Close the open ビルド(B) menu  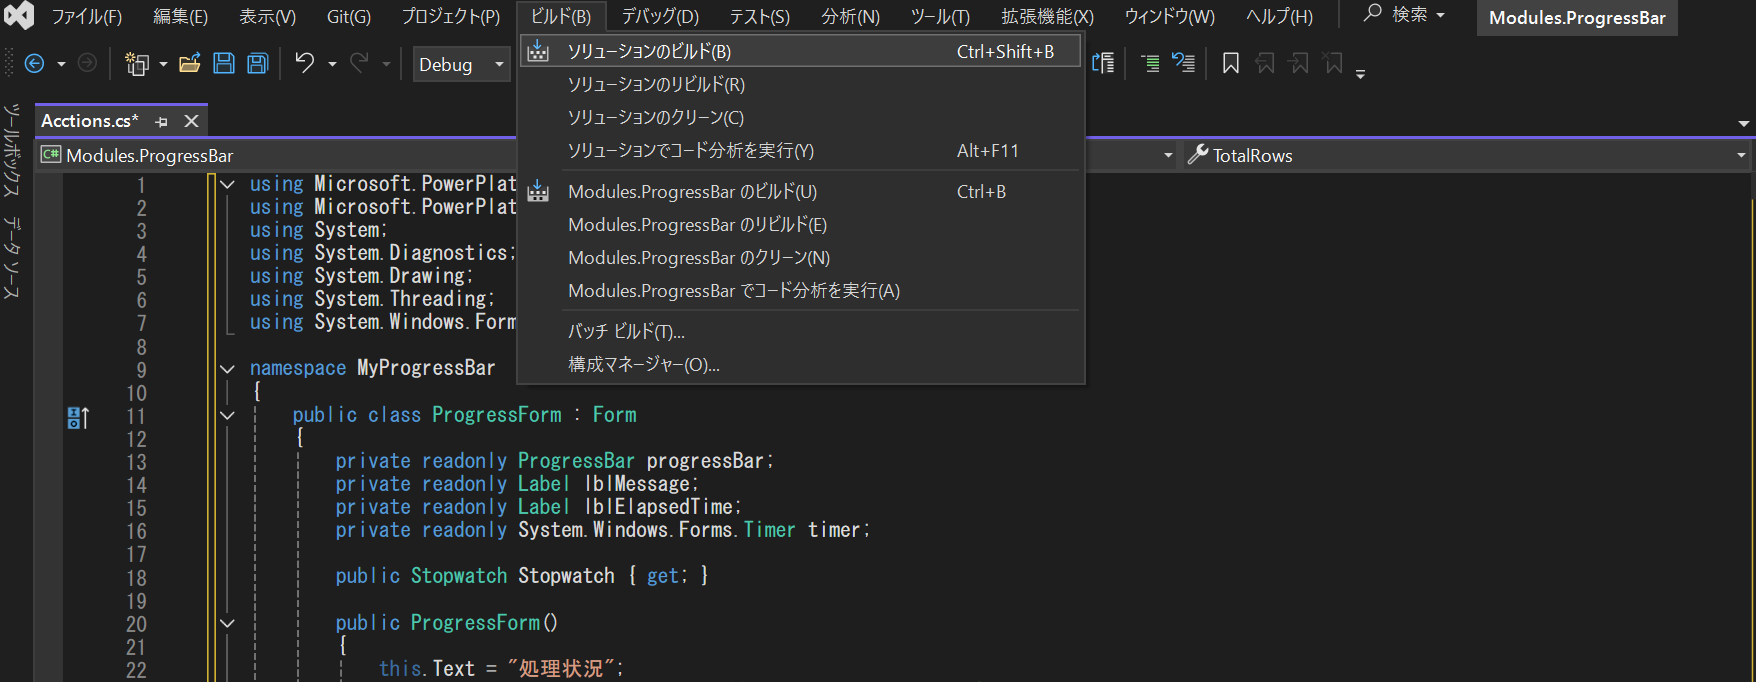[561, 16]
